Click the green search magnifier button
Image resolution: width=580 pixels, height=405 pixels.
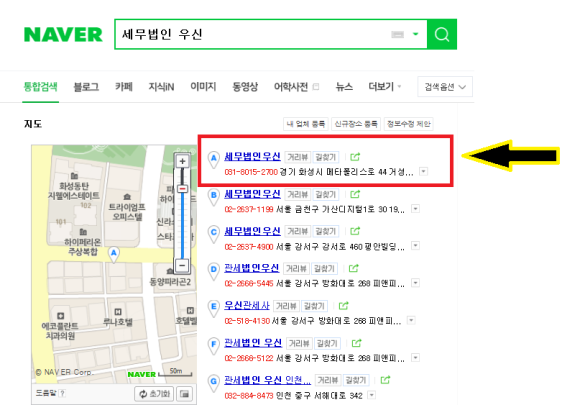click(x=442, y=34)
